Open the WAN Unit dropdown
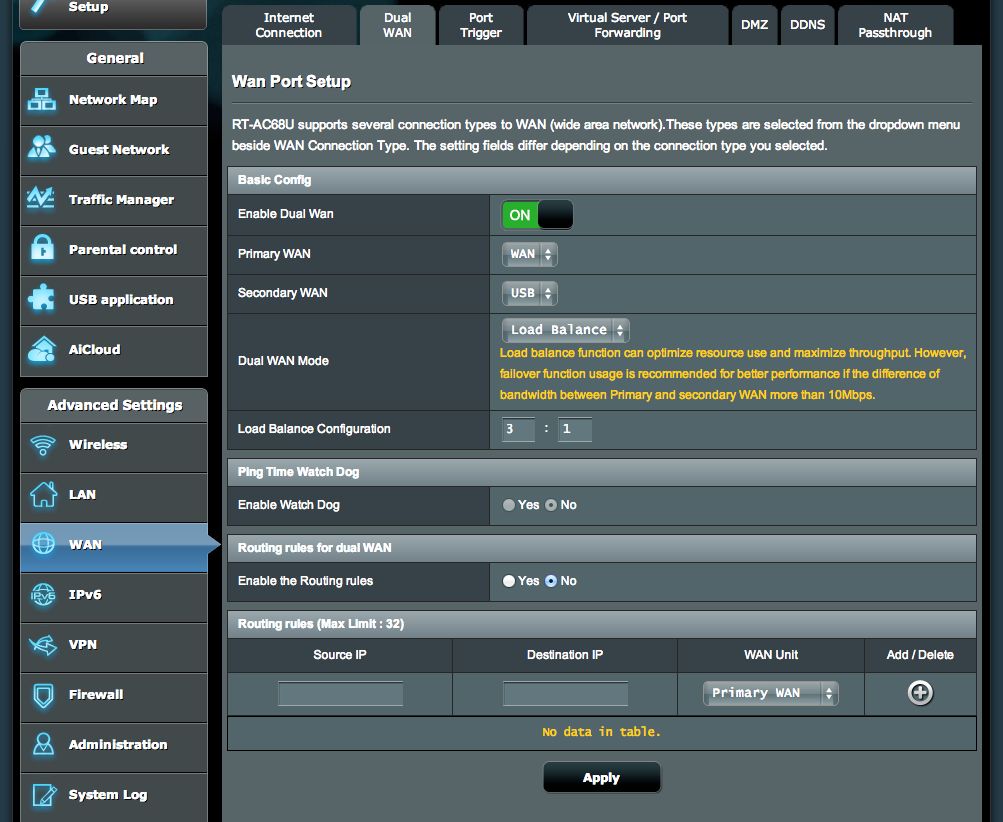Screen dimensions: 1003x822 pyautogui.click(x=770, y=693)
